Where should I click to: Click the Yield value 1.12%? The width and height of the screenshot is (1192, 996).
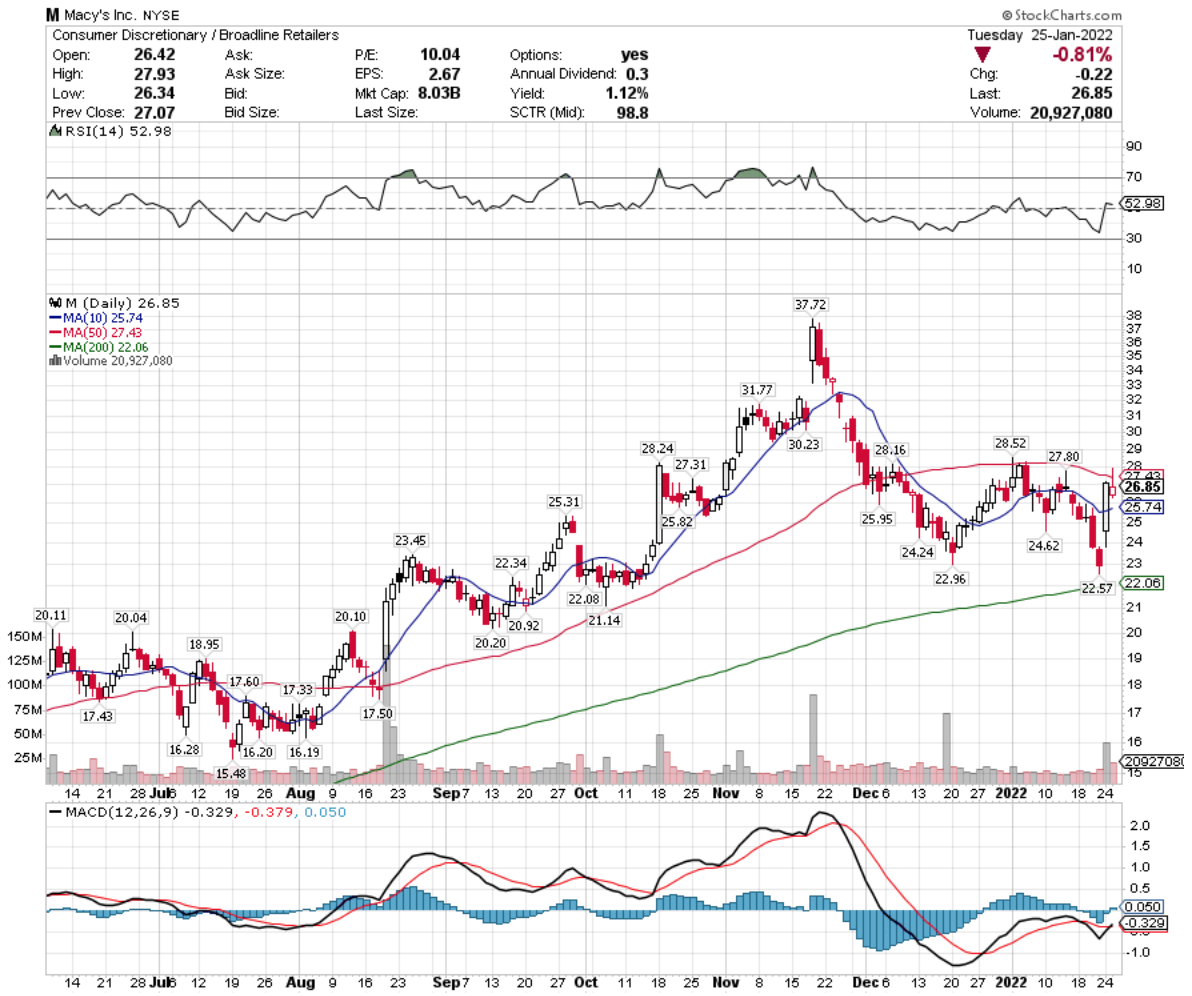(627, 94)
